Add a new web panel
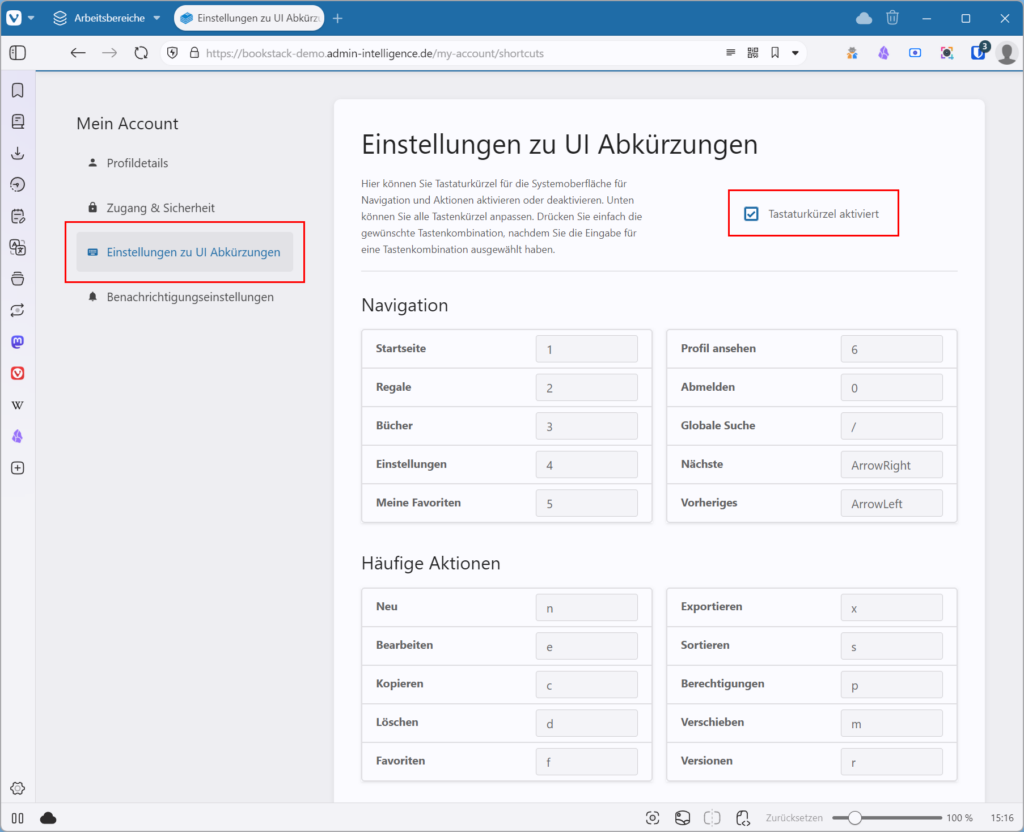Image resolution: width=1024 pixels, height=832 pixels. coord(18,468)
